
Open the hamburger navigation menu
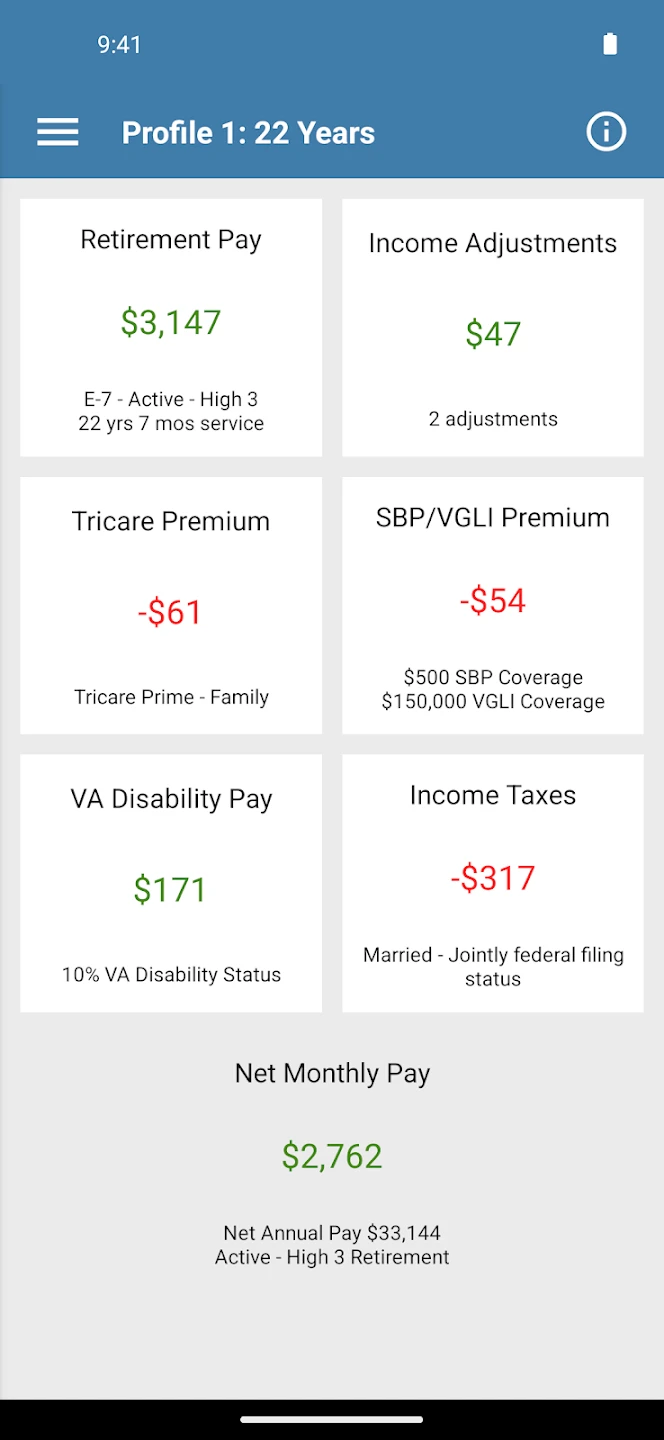[x=58, y=132]
